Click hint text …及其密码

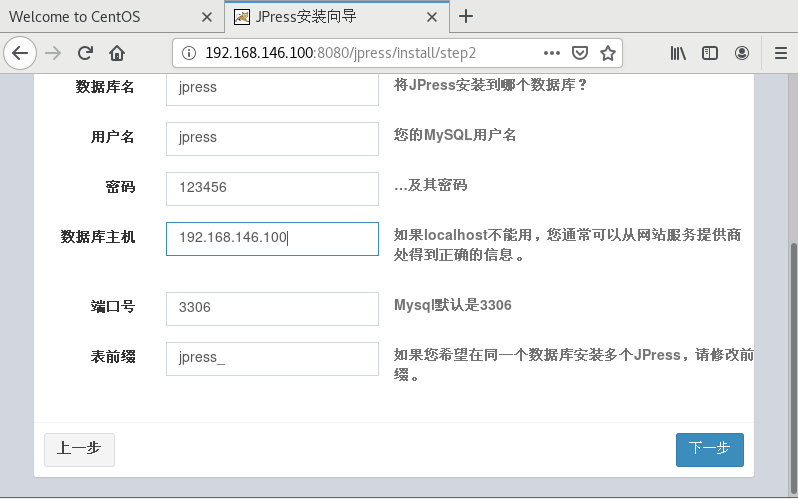pyautogui.click(x=431, y=185)
